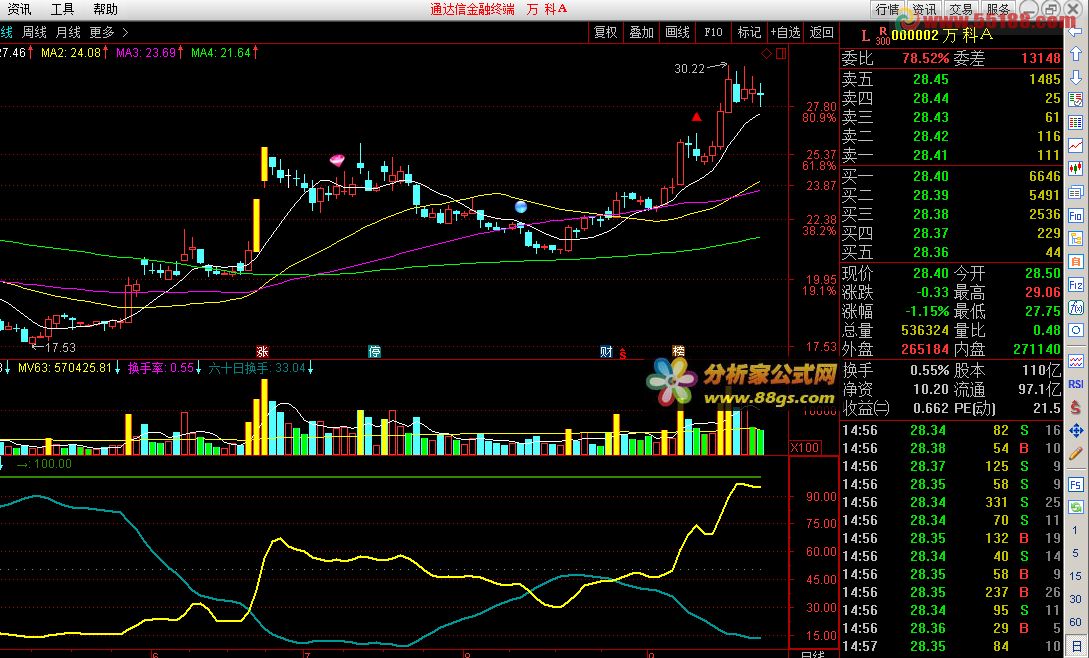Click the F10 icon in right sidebar
This screenshot has height=658, width=1089.
[1076, 215]
